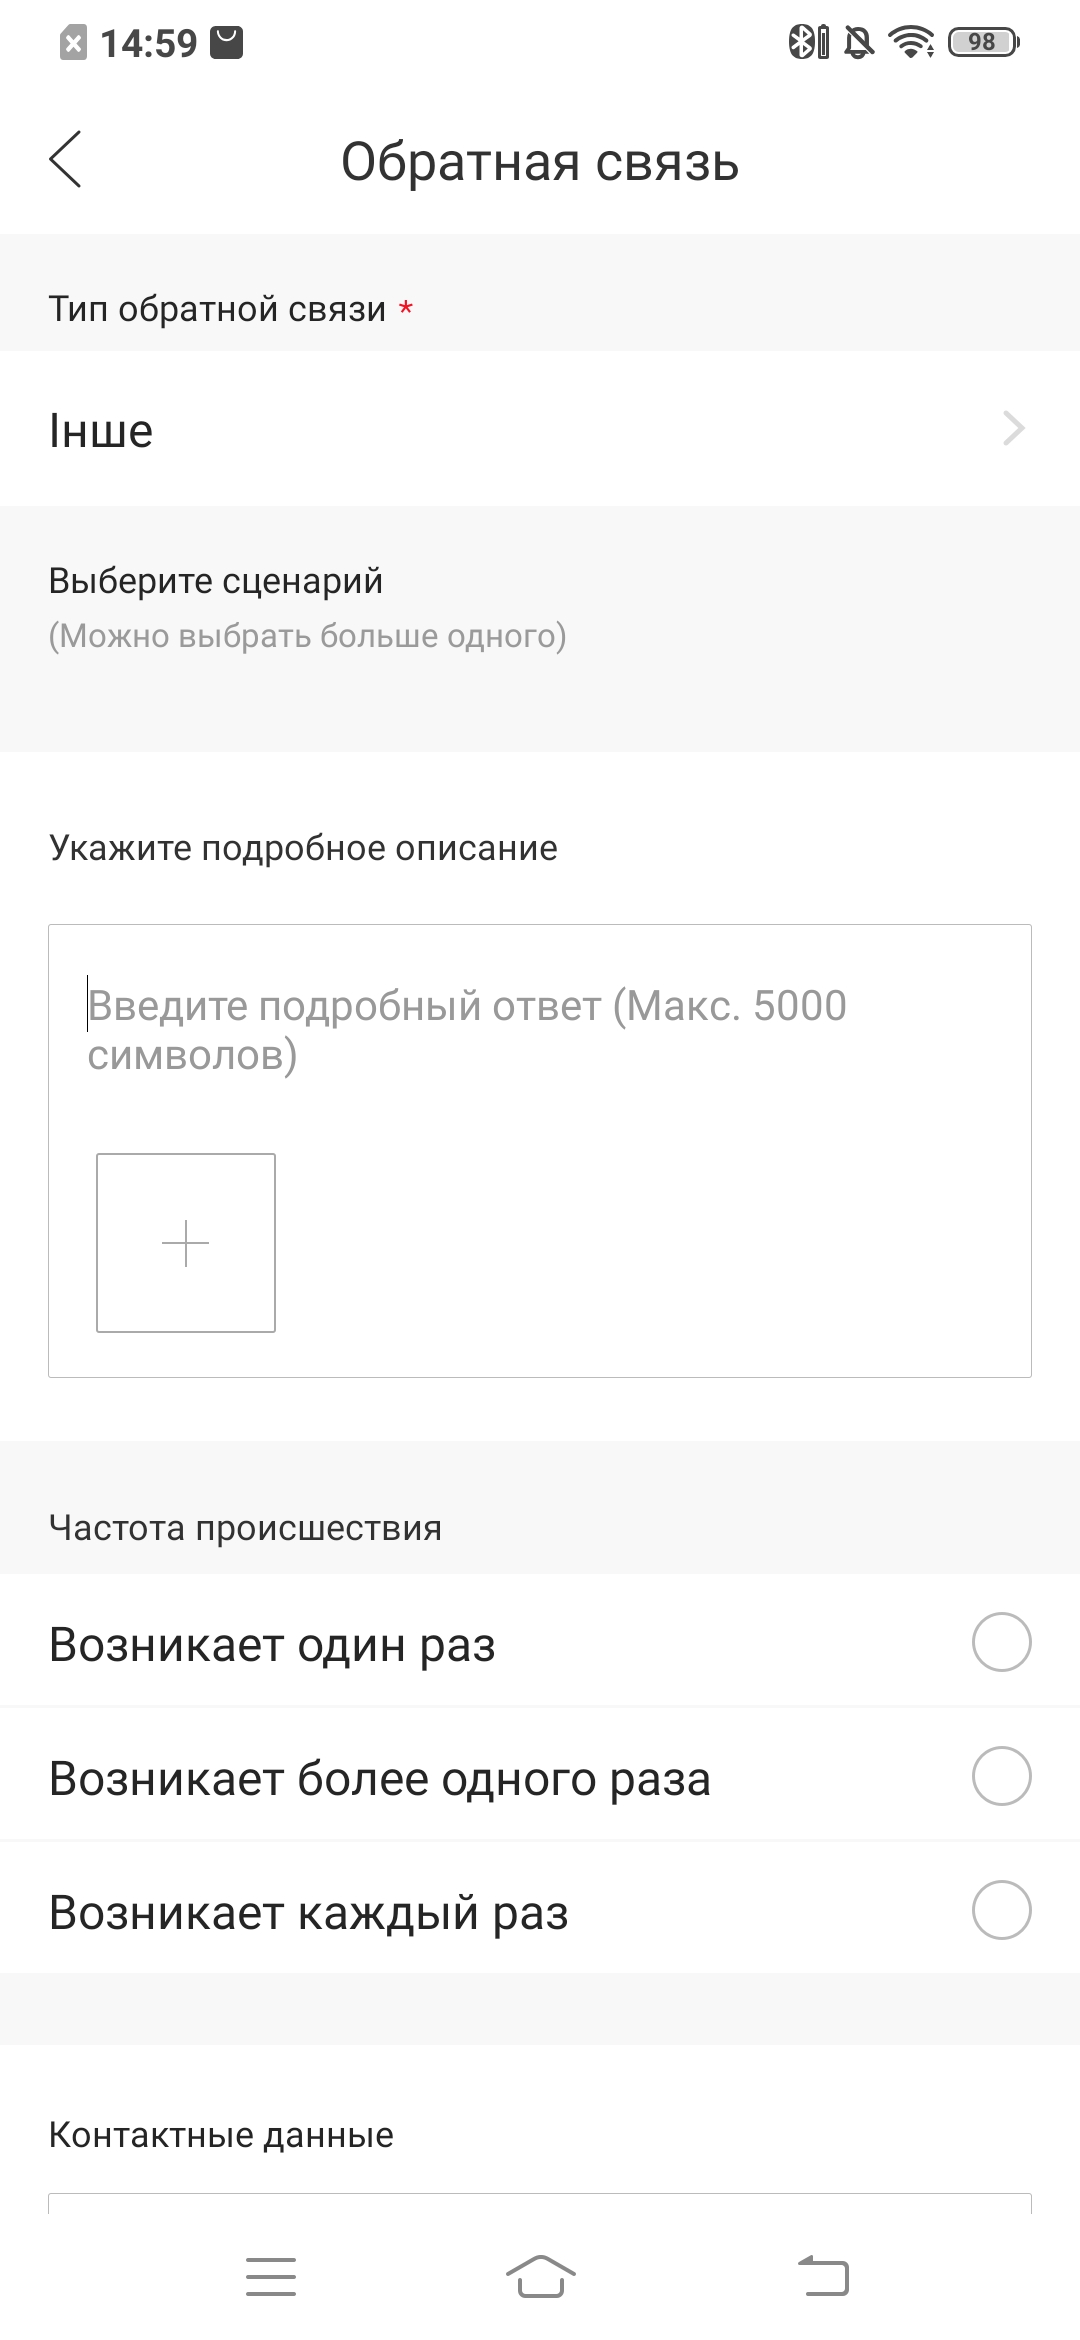Image resolution: width=1080 pixels, height=2340 pixels.
Task: Tap the contact details input field
Action: 540,2203
